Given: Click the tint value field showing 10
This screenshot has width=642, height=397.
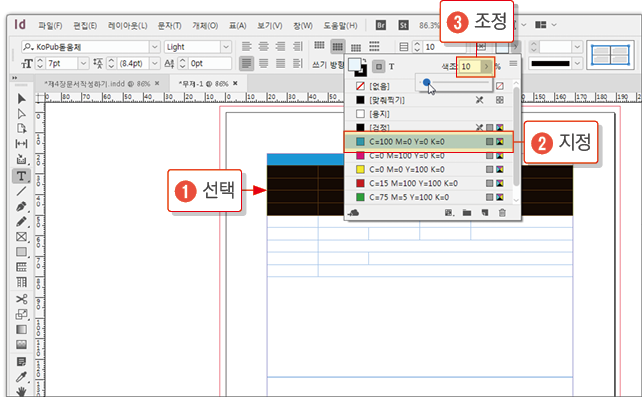Looking at the screenshot, I should coord(470,66).
